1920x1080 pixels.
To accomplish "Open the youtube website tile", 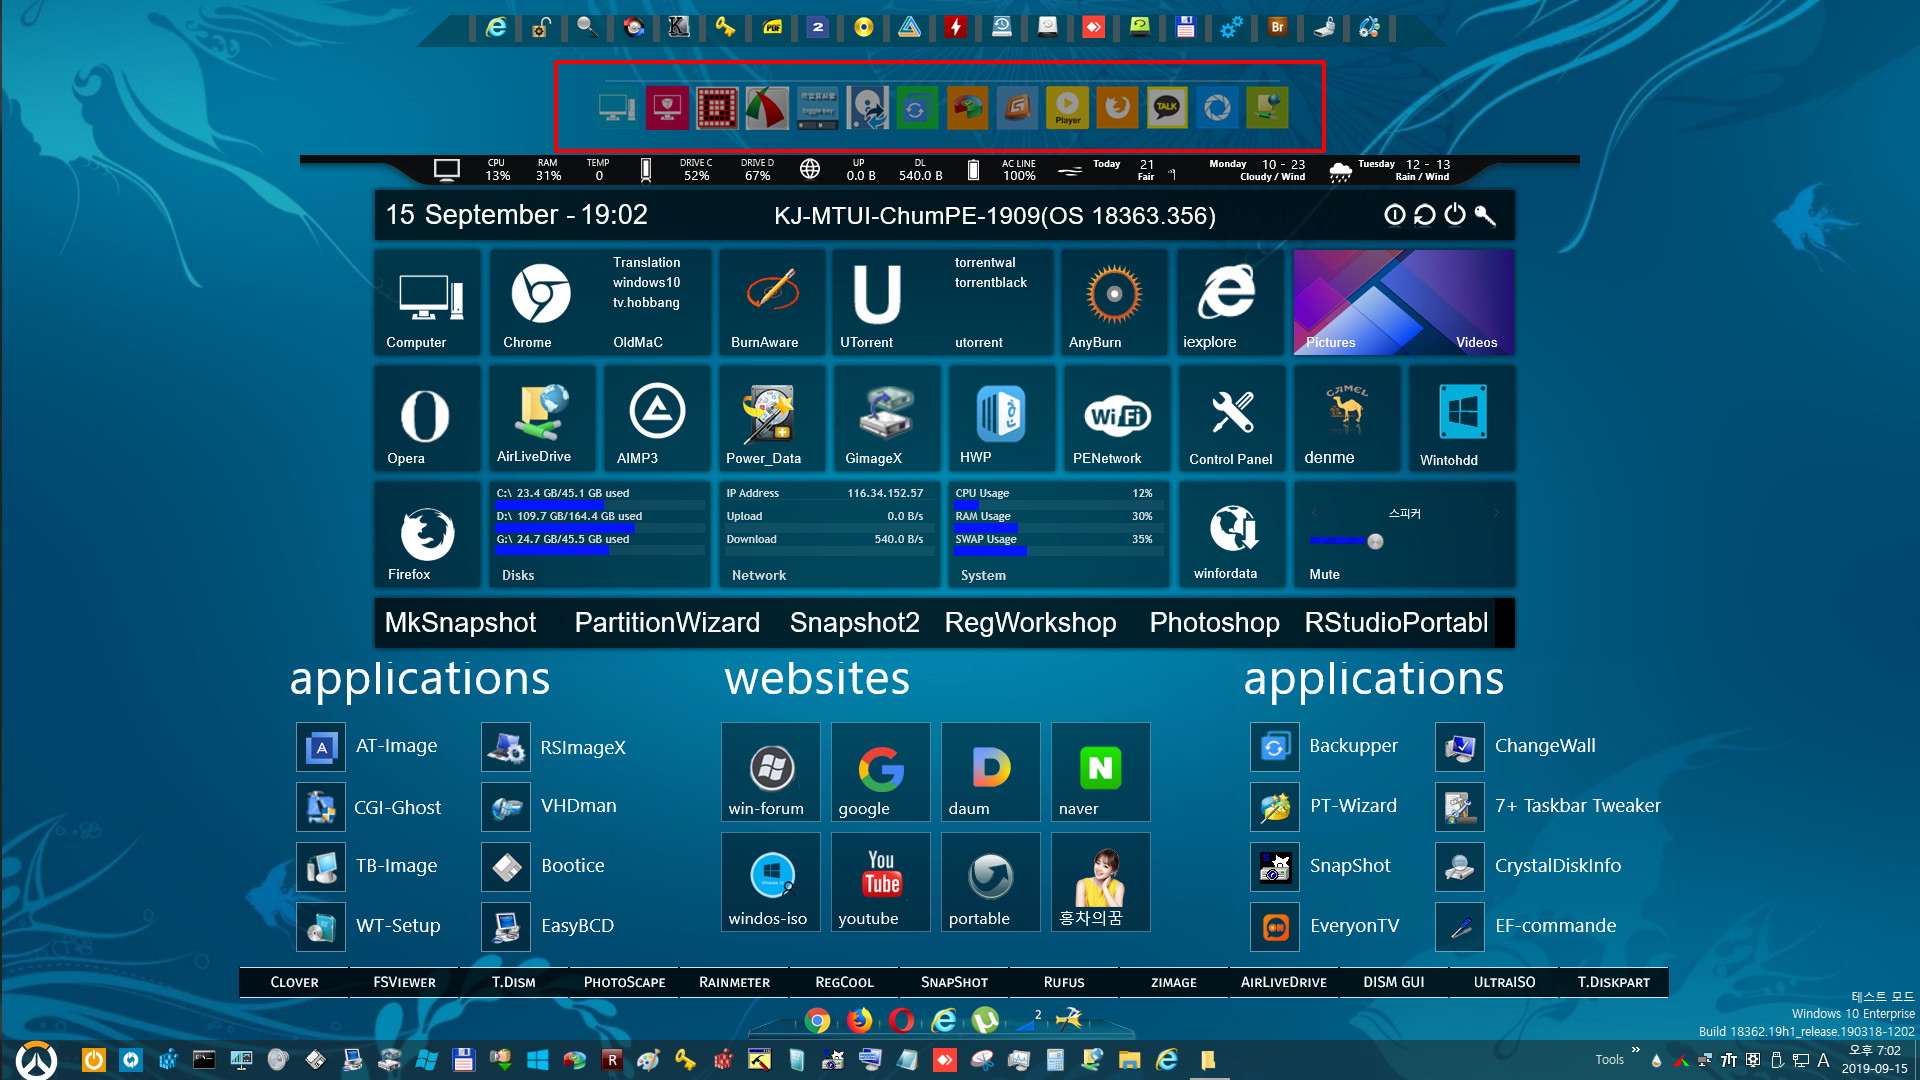I will [881, 882].
